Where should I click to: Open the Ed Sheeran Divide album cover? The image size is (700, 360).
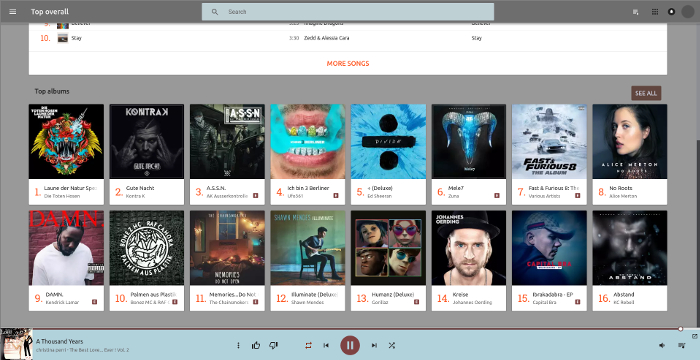[x=388, y=142]
